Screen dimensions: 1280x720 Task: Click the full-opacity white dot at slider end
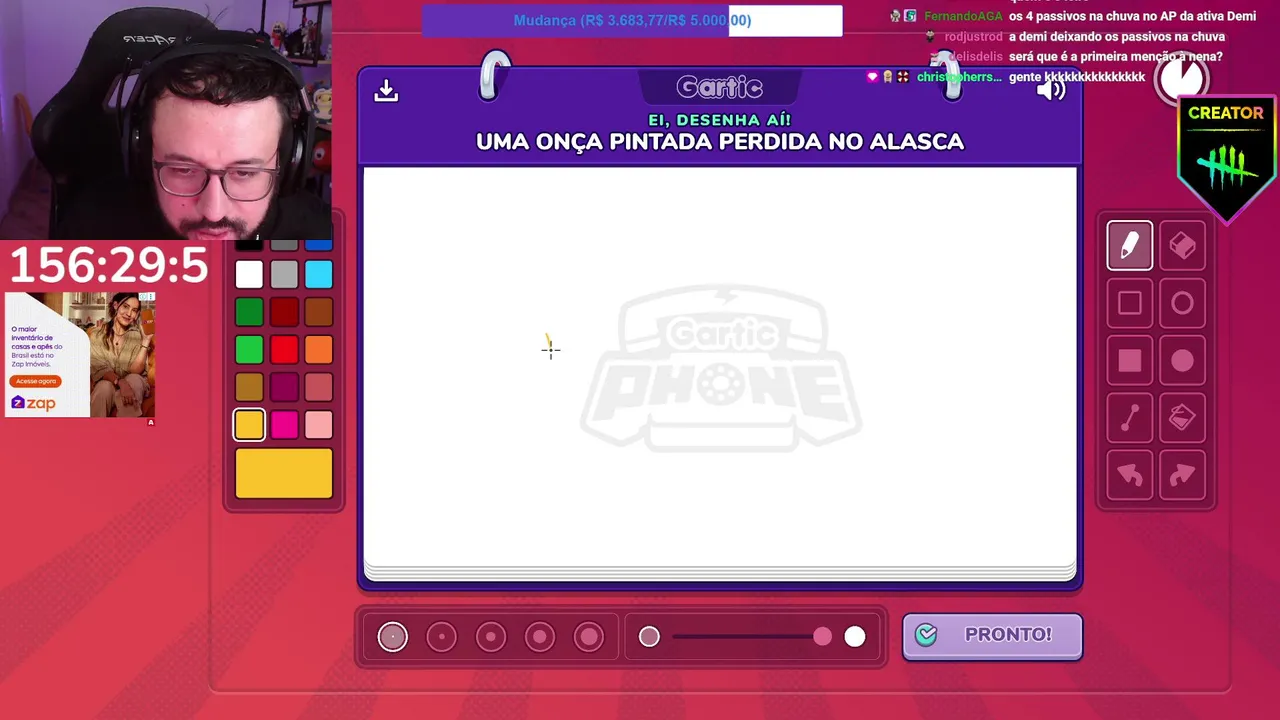(x=855, y=636)
